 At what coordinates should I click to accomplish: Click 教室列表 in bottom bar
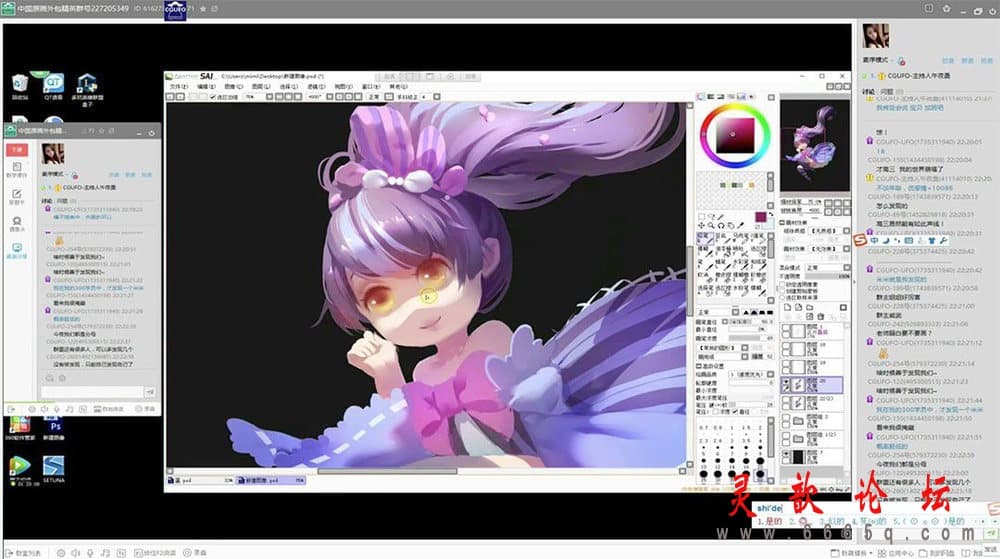point(24,553)
